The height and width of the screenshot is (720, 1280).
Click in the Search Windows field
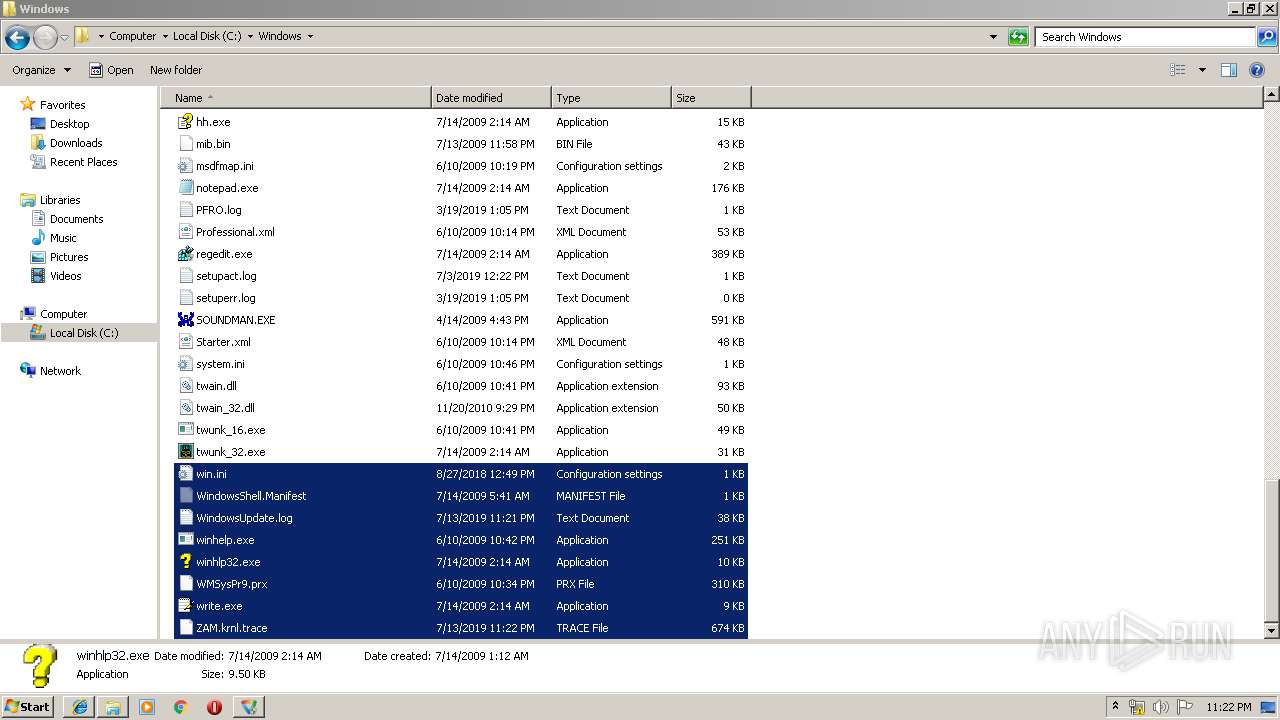[1145, 37]
